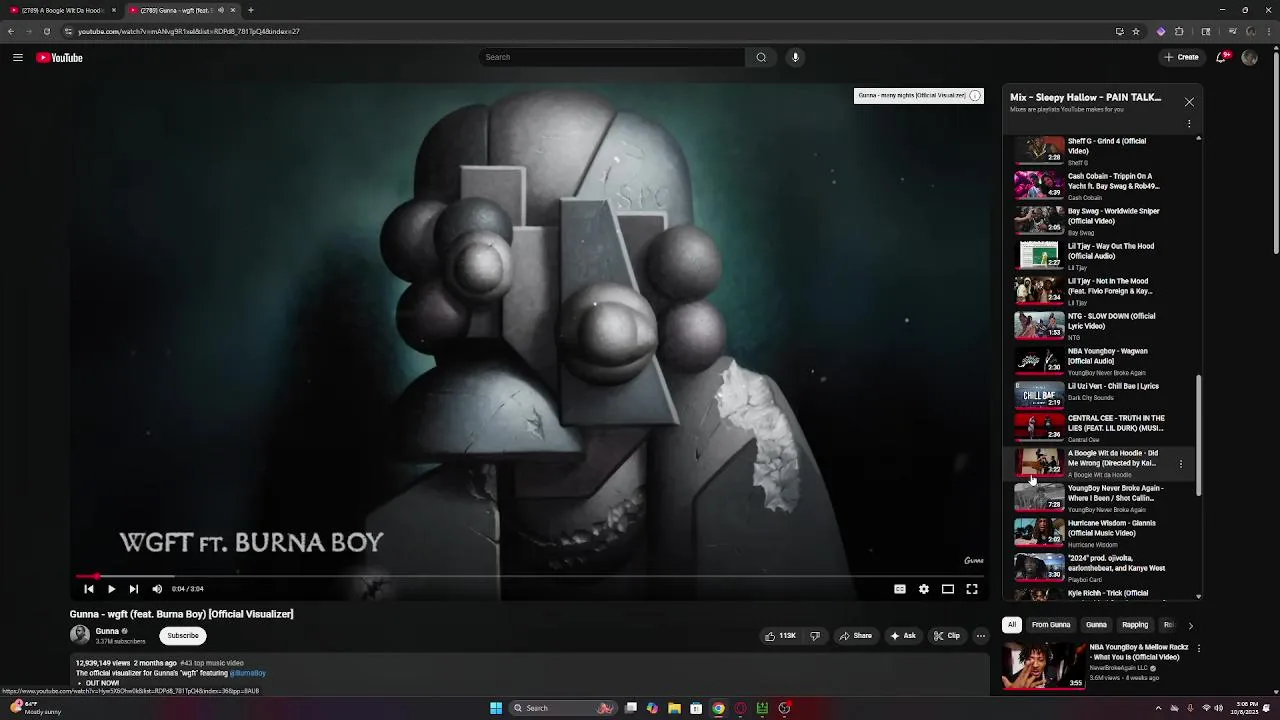Click the search magnifier button
Image resolution: width=1280 pixels, height=720 pixels.
761,57
